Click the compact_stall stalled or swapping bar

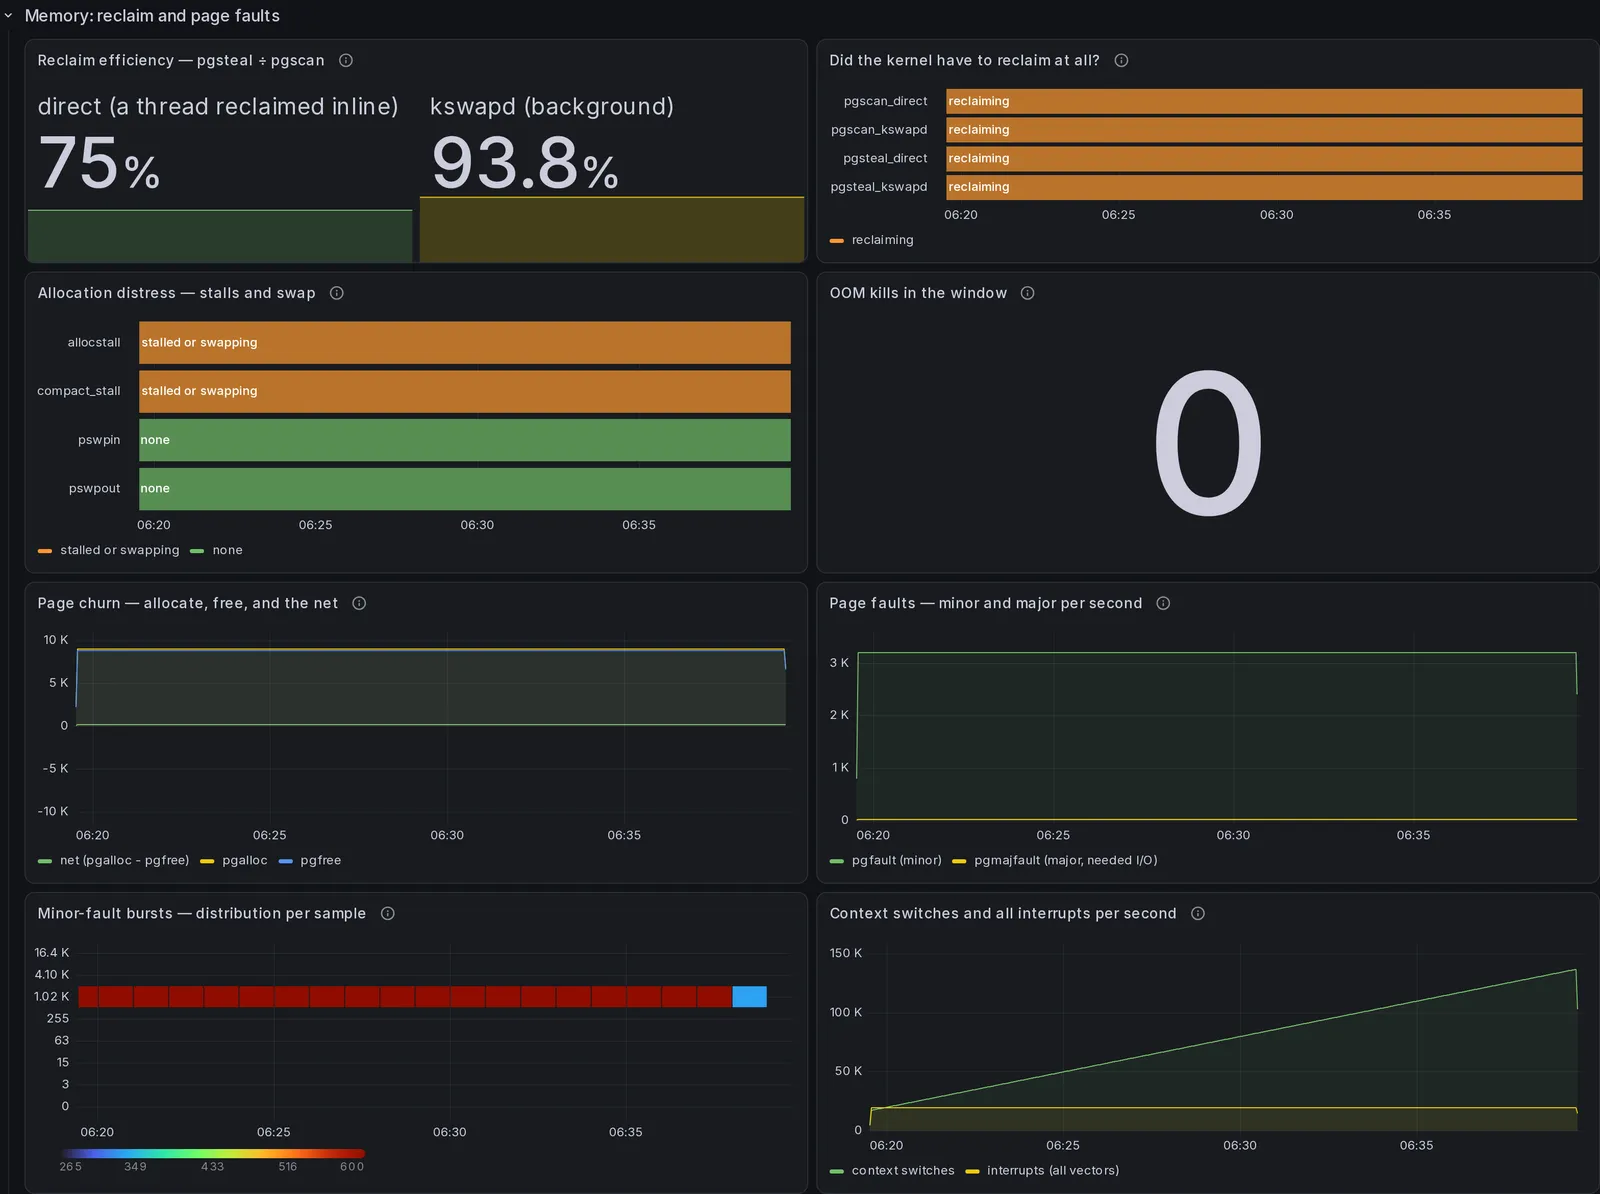tap(465, 391)
